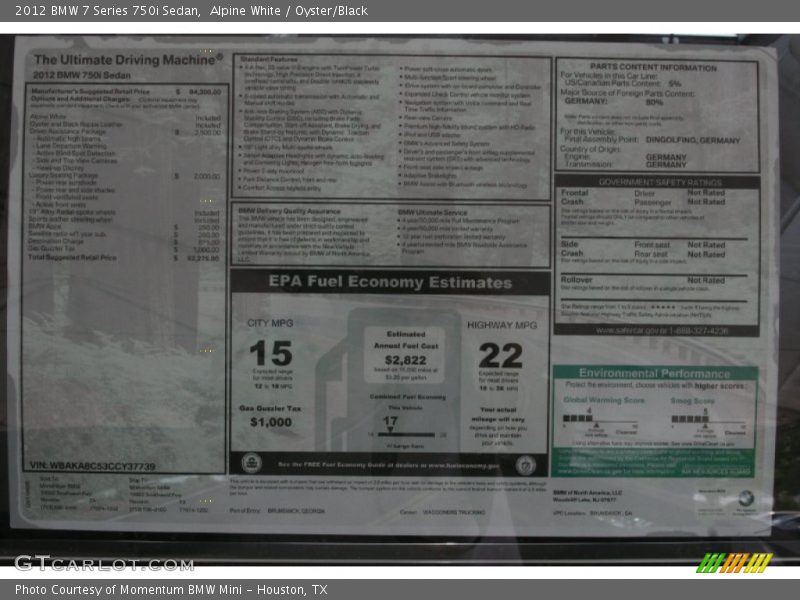
Task: Click the "Gas Guzzler Tax" label in EPA box
Action: 270,408
